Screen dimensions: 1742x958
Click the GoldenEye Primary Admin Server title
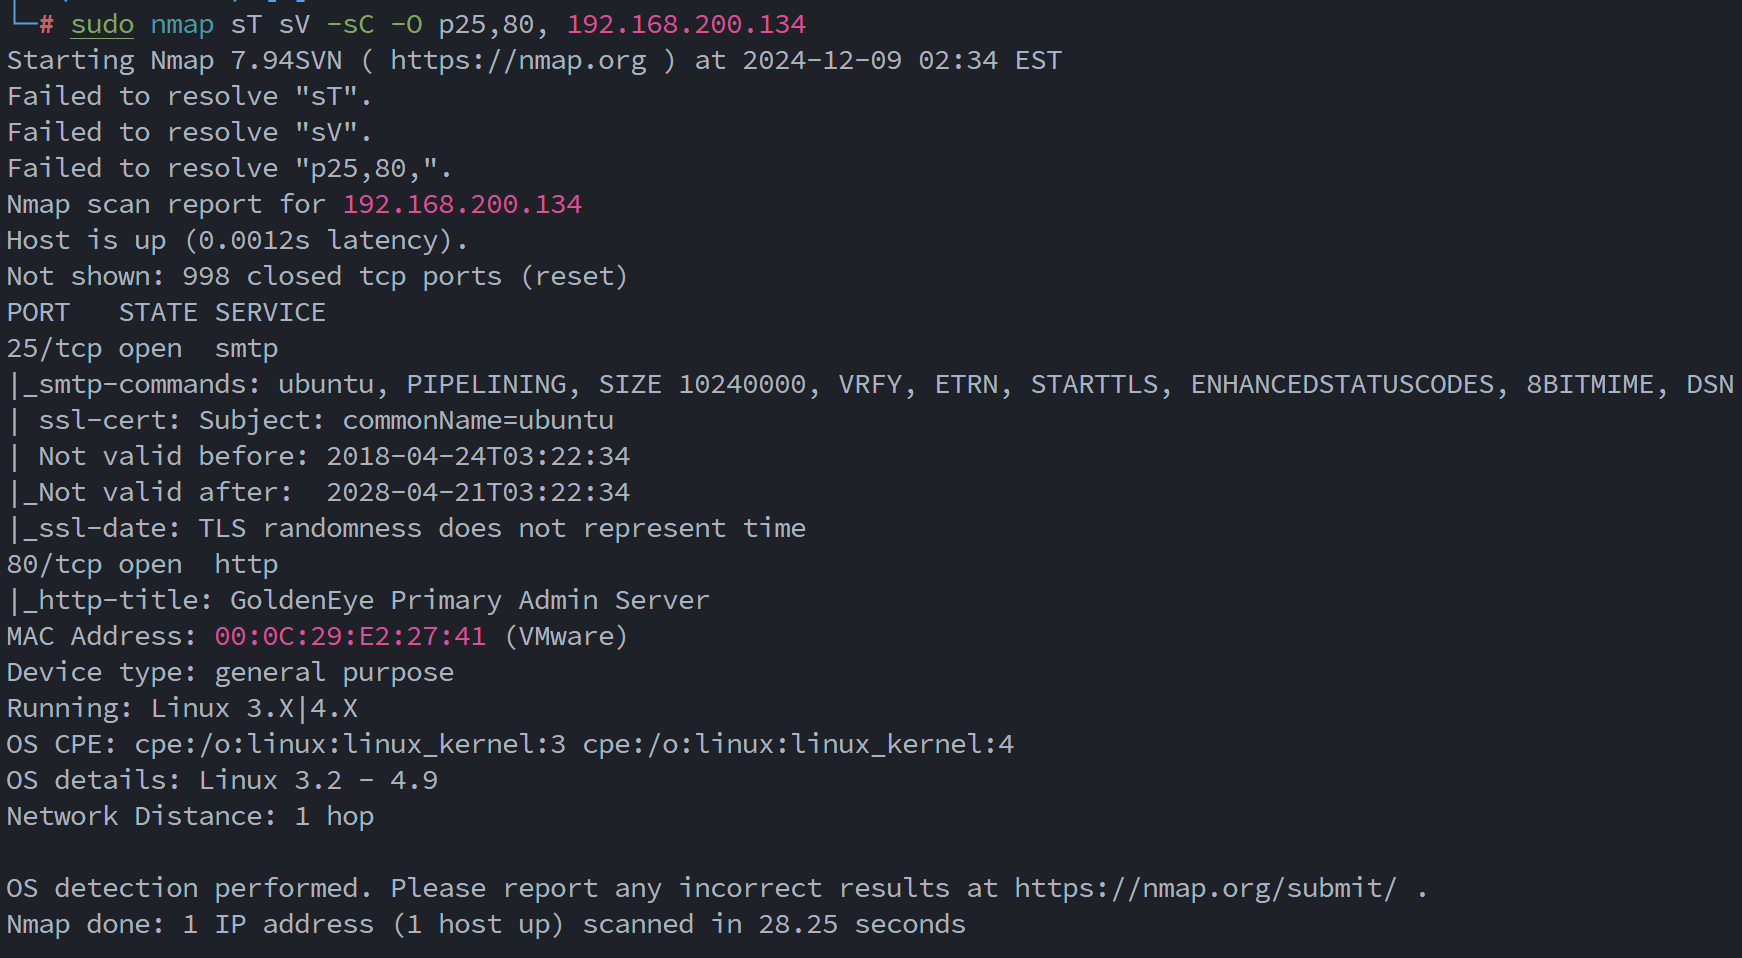pyautogui.click(x=470, y=601)
